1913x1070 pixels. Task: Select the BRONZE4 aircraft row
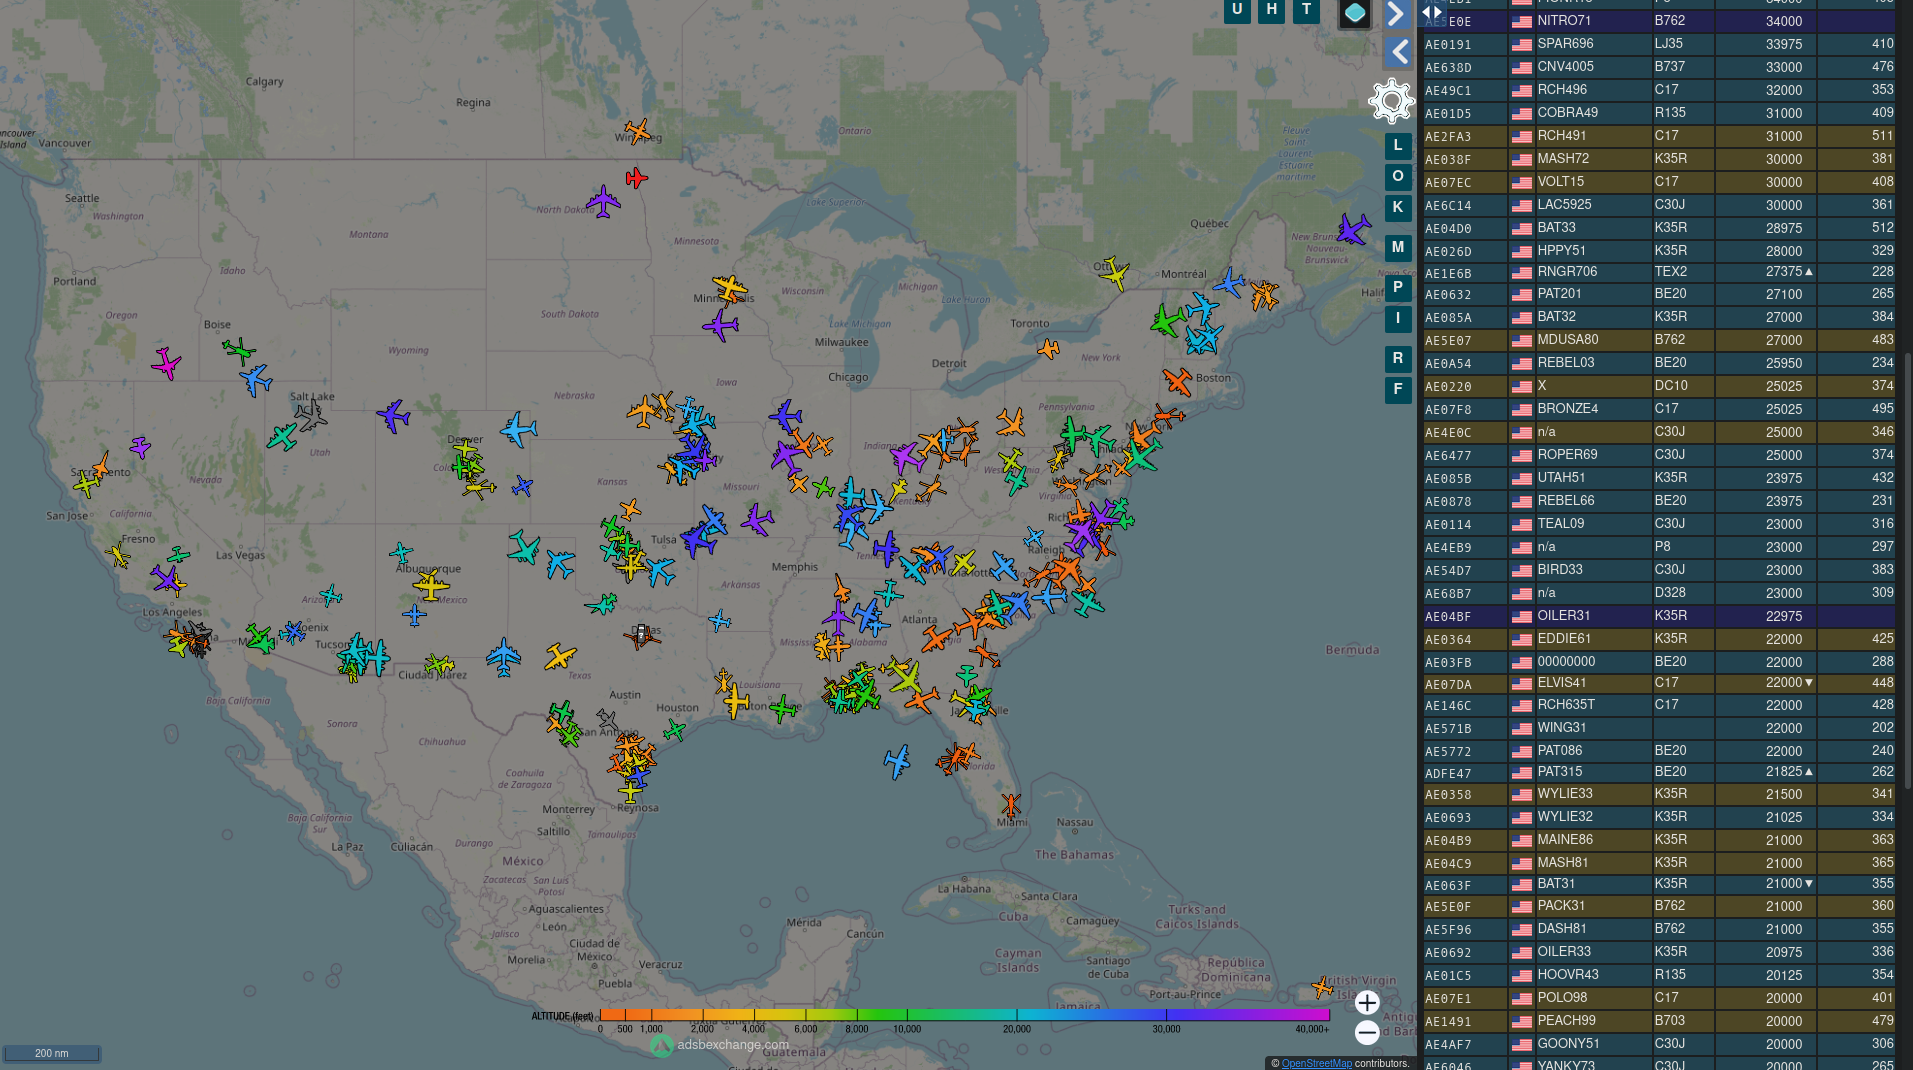(1659, 409)
